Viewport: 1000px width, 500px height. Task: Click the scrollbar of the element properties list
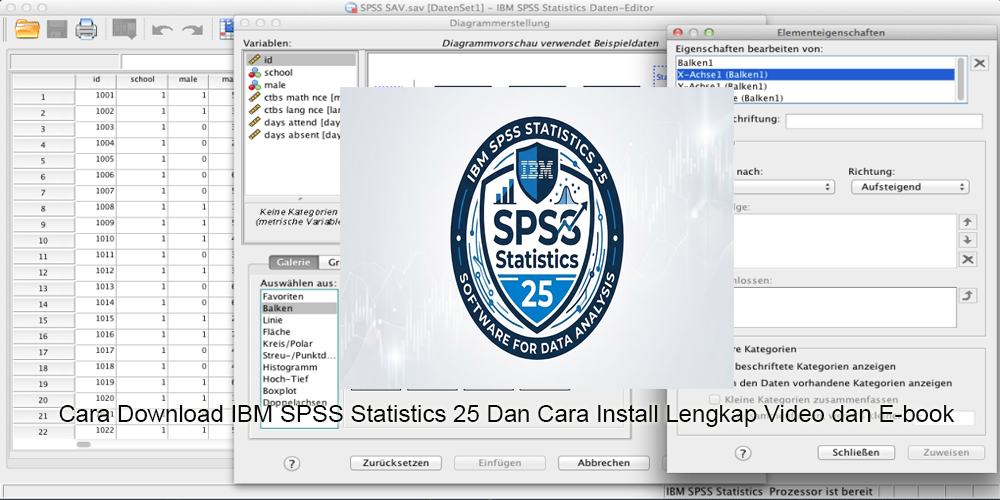tap(961, 78)
